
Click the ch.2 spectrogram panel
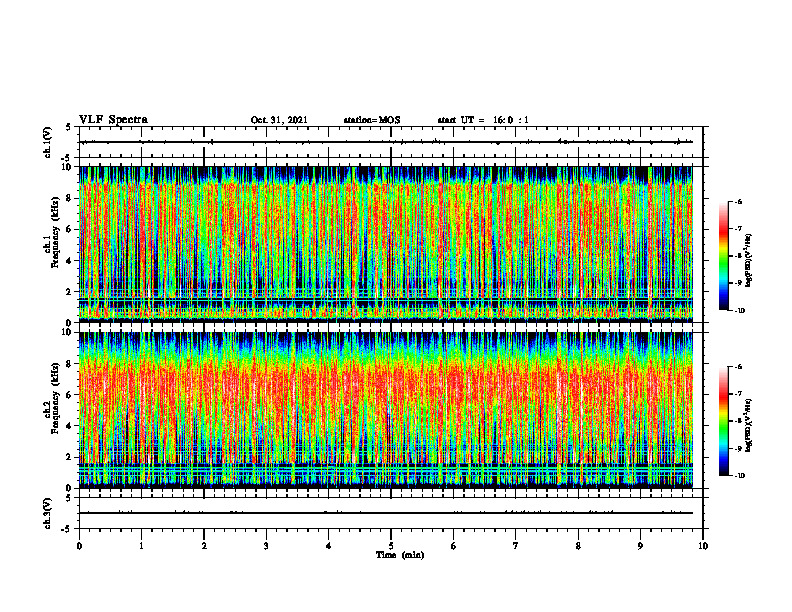(386, 410)
